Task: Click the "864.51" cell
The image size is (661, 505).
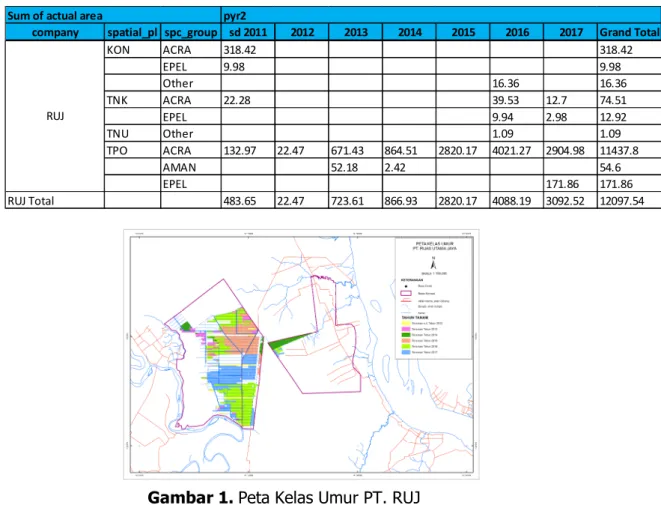Action: 409,150
